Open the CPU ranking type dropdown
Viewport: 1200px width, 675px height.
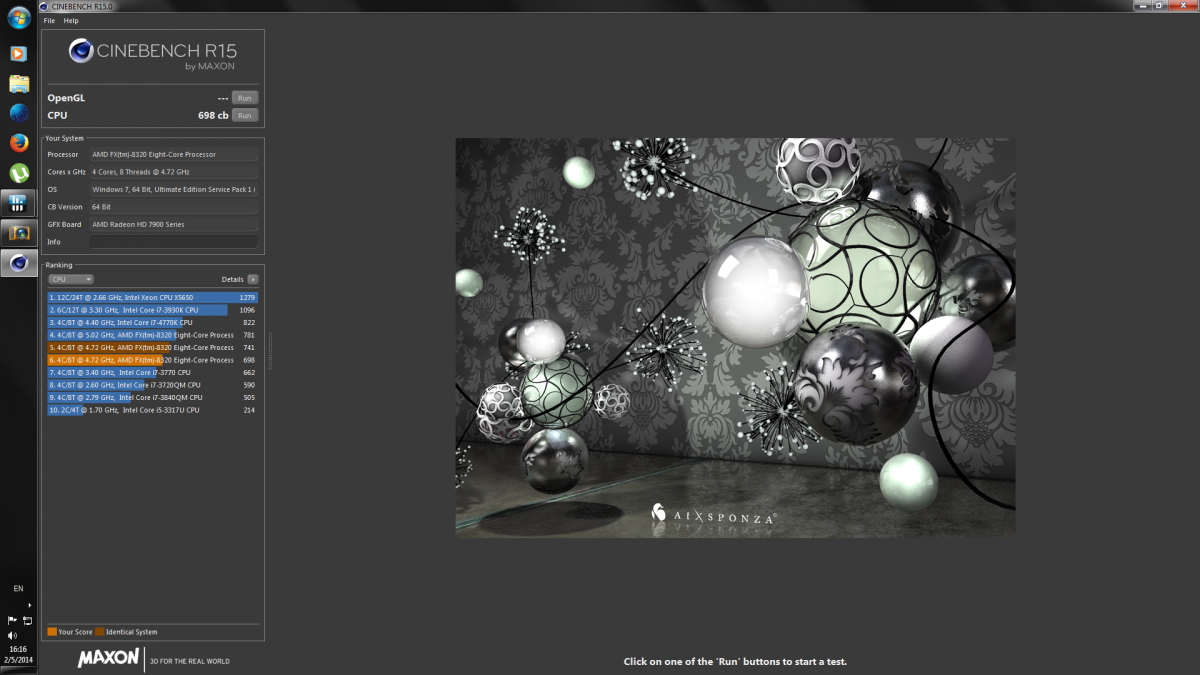[x=71, y=280]
